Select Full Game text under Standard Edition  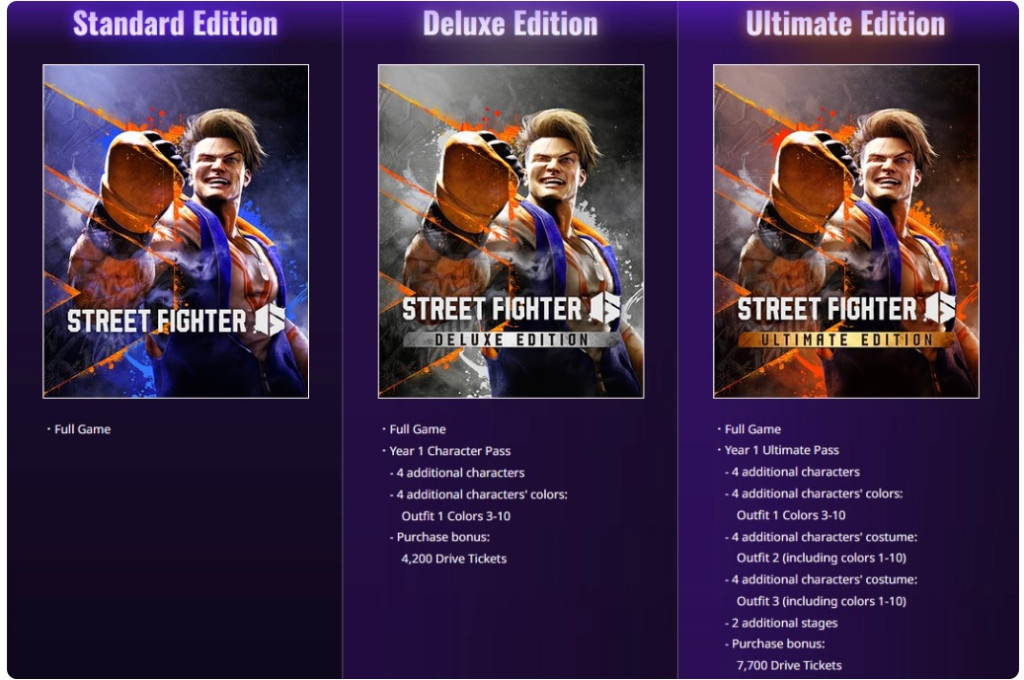82,429
